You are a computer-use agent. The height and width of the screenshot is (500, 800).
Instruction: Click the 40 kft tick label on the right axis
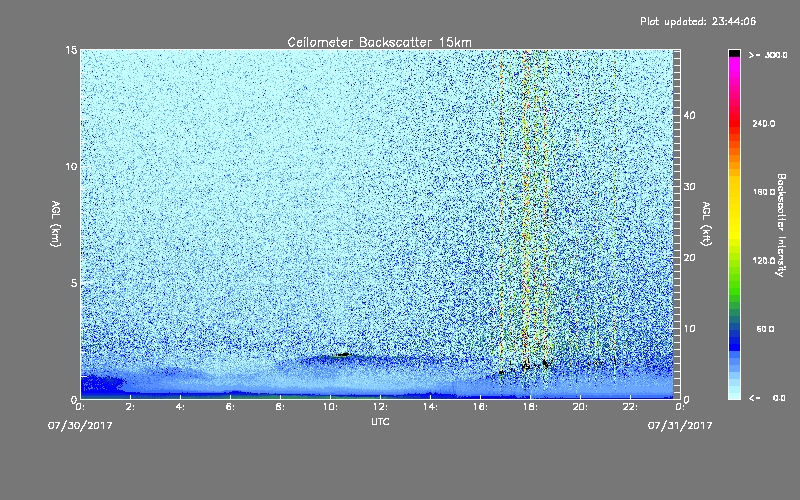(689, 115)
